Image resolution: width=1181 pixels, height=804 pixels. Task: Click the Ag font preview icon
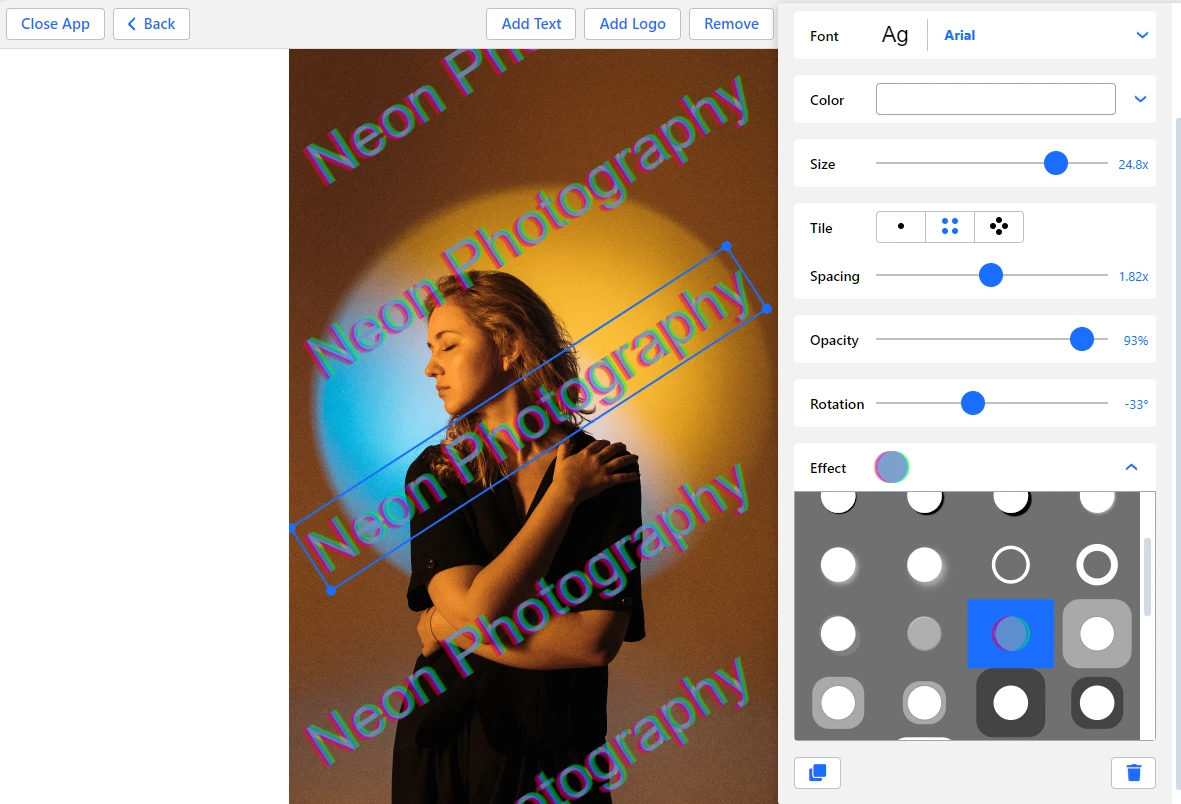[x=895, y=34]
